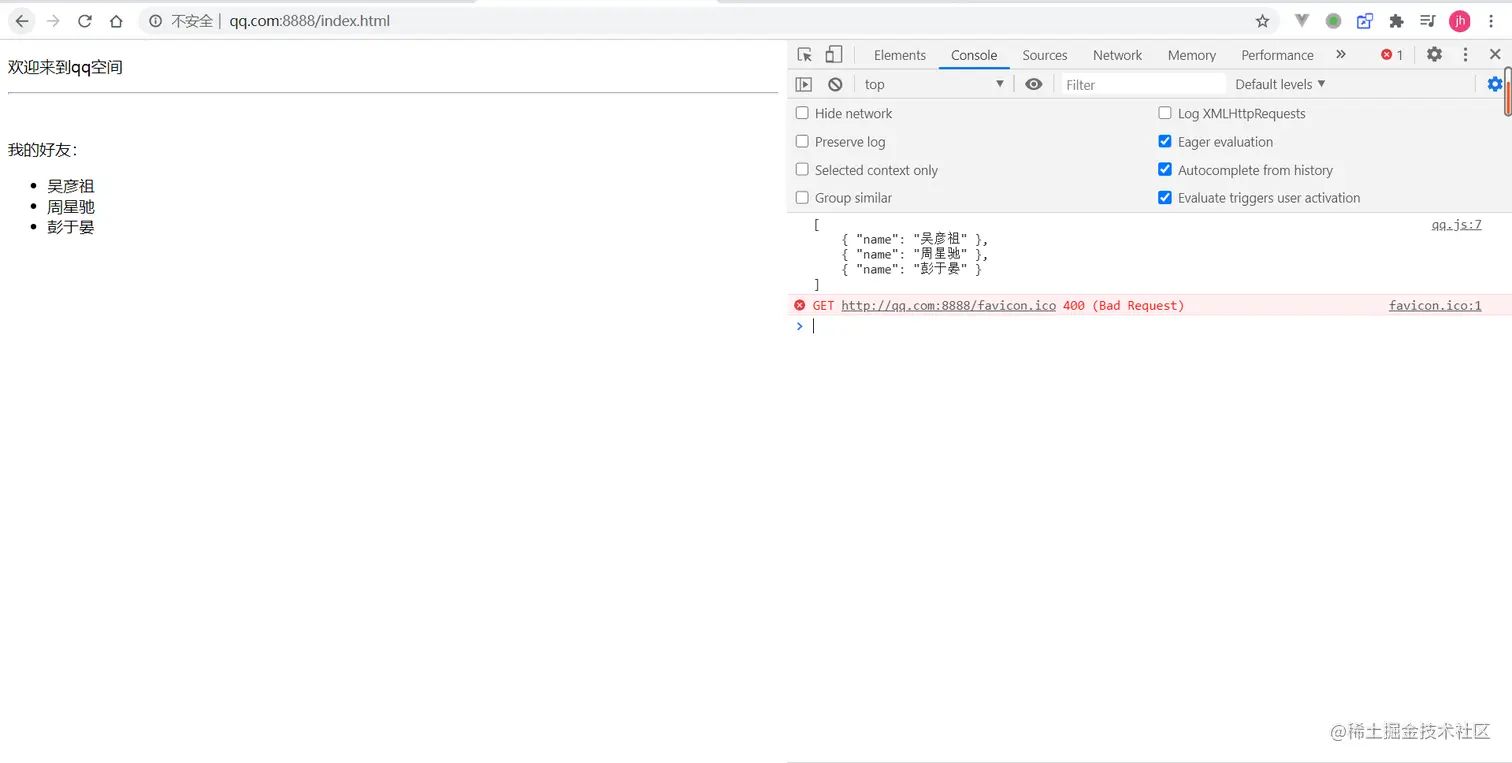Toggle the device toolbar
The image size is (1512, 763).
tap(834, 55)
